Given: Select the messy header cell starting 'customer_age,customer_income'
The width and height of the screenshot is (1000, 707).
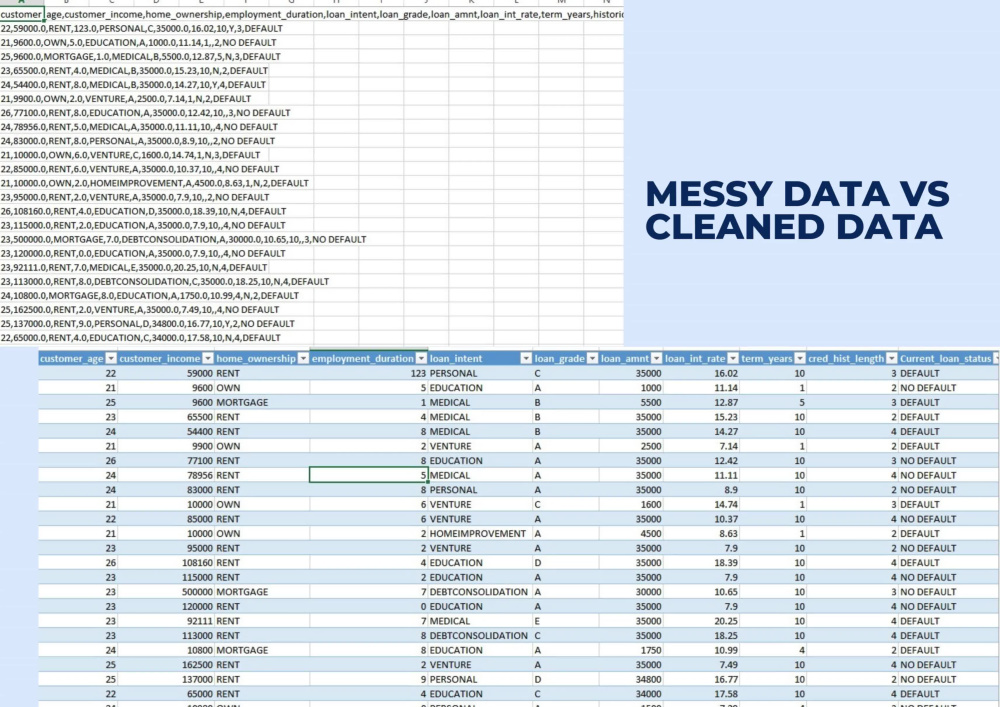Looking at the screenshot, I should [x=22, y=14].
